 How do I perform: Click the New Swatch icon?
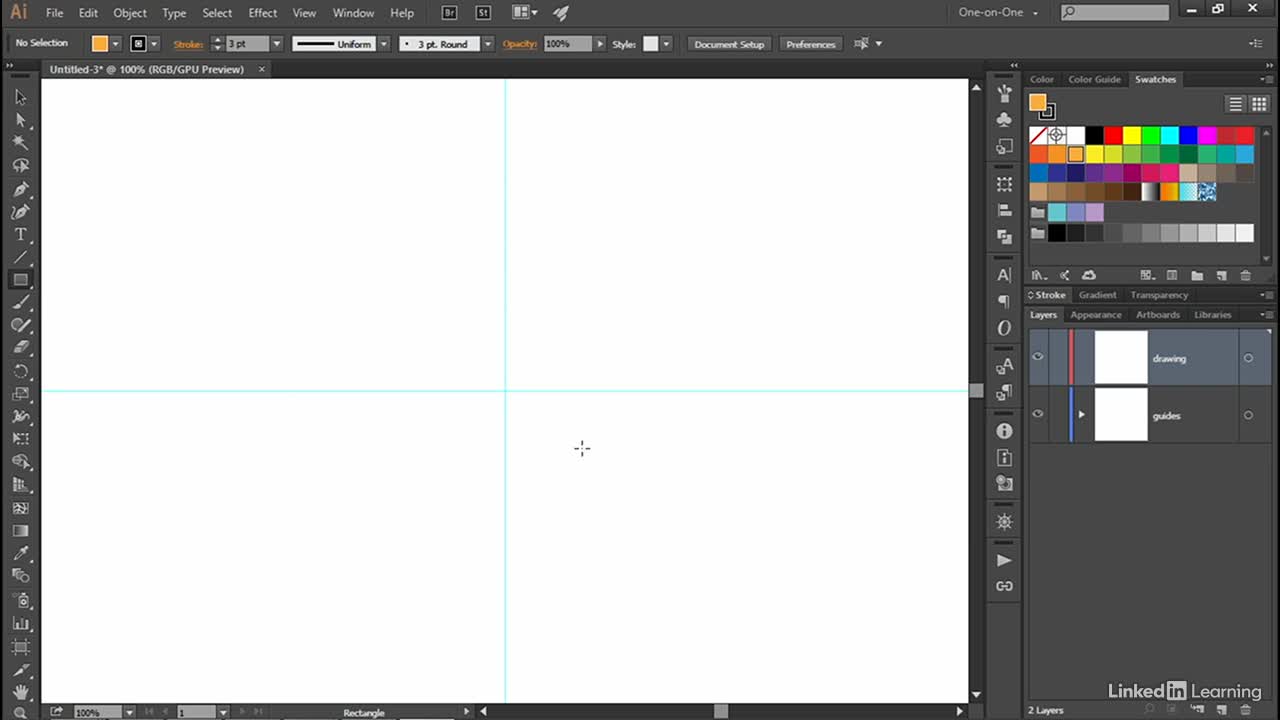click(1221, 275)
